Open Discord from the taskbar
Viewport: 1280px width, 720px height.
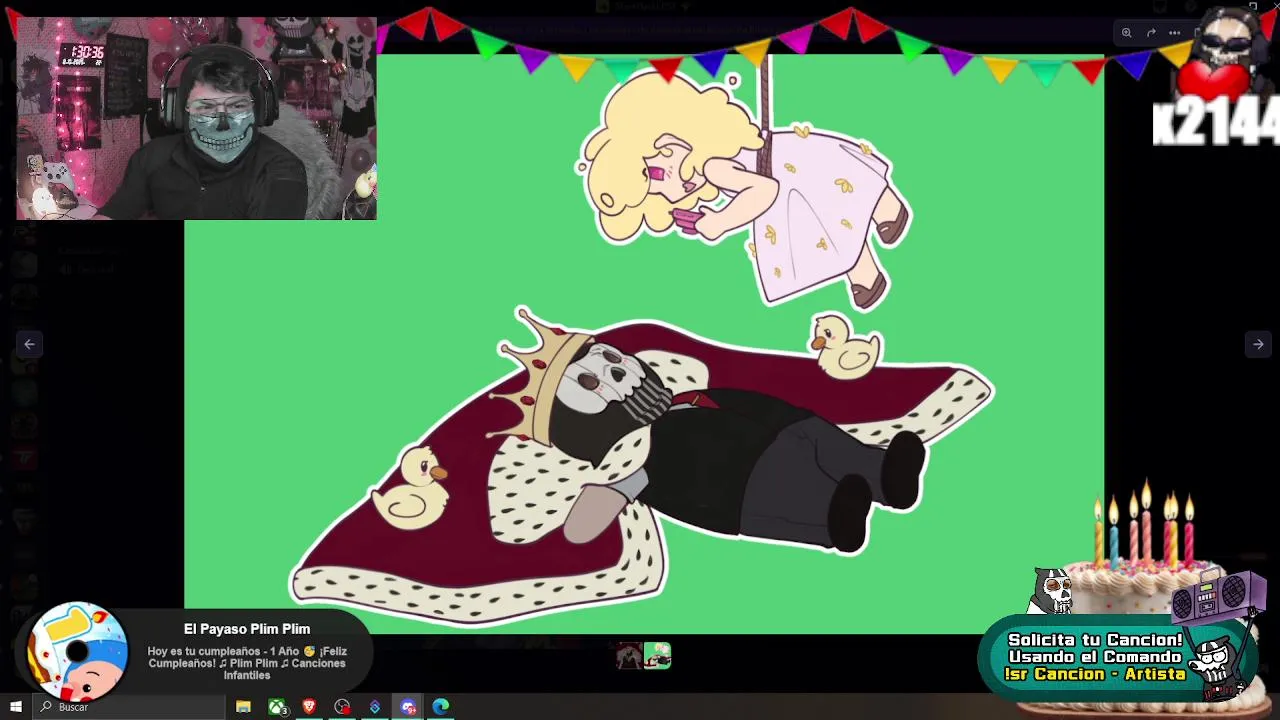[408, 707]
